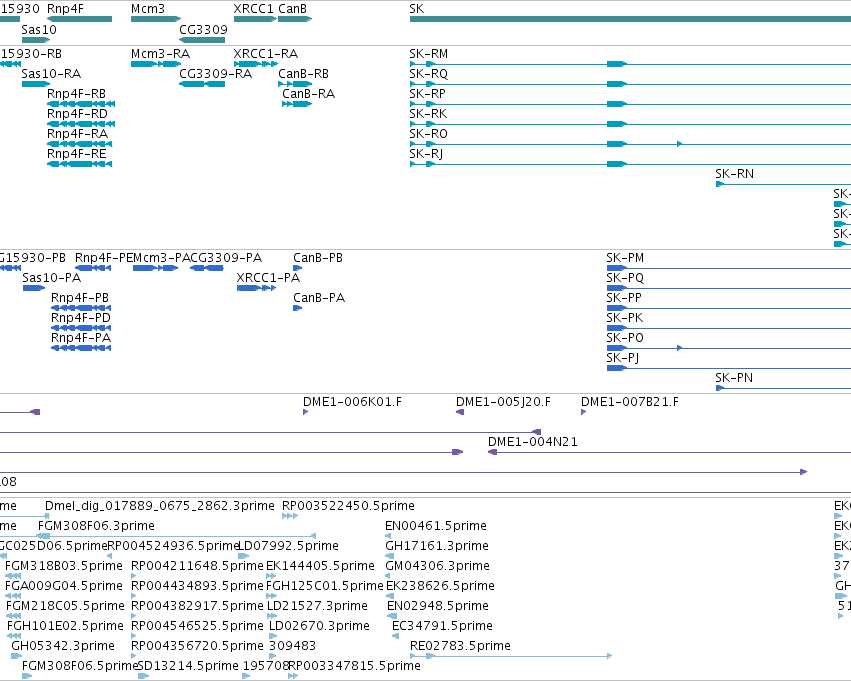Click protein Rnp4F-PB

pos(81,308)
